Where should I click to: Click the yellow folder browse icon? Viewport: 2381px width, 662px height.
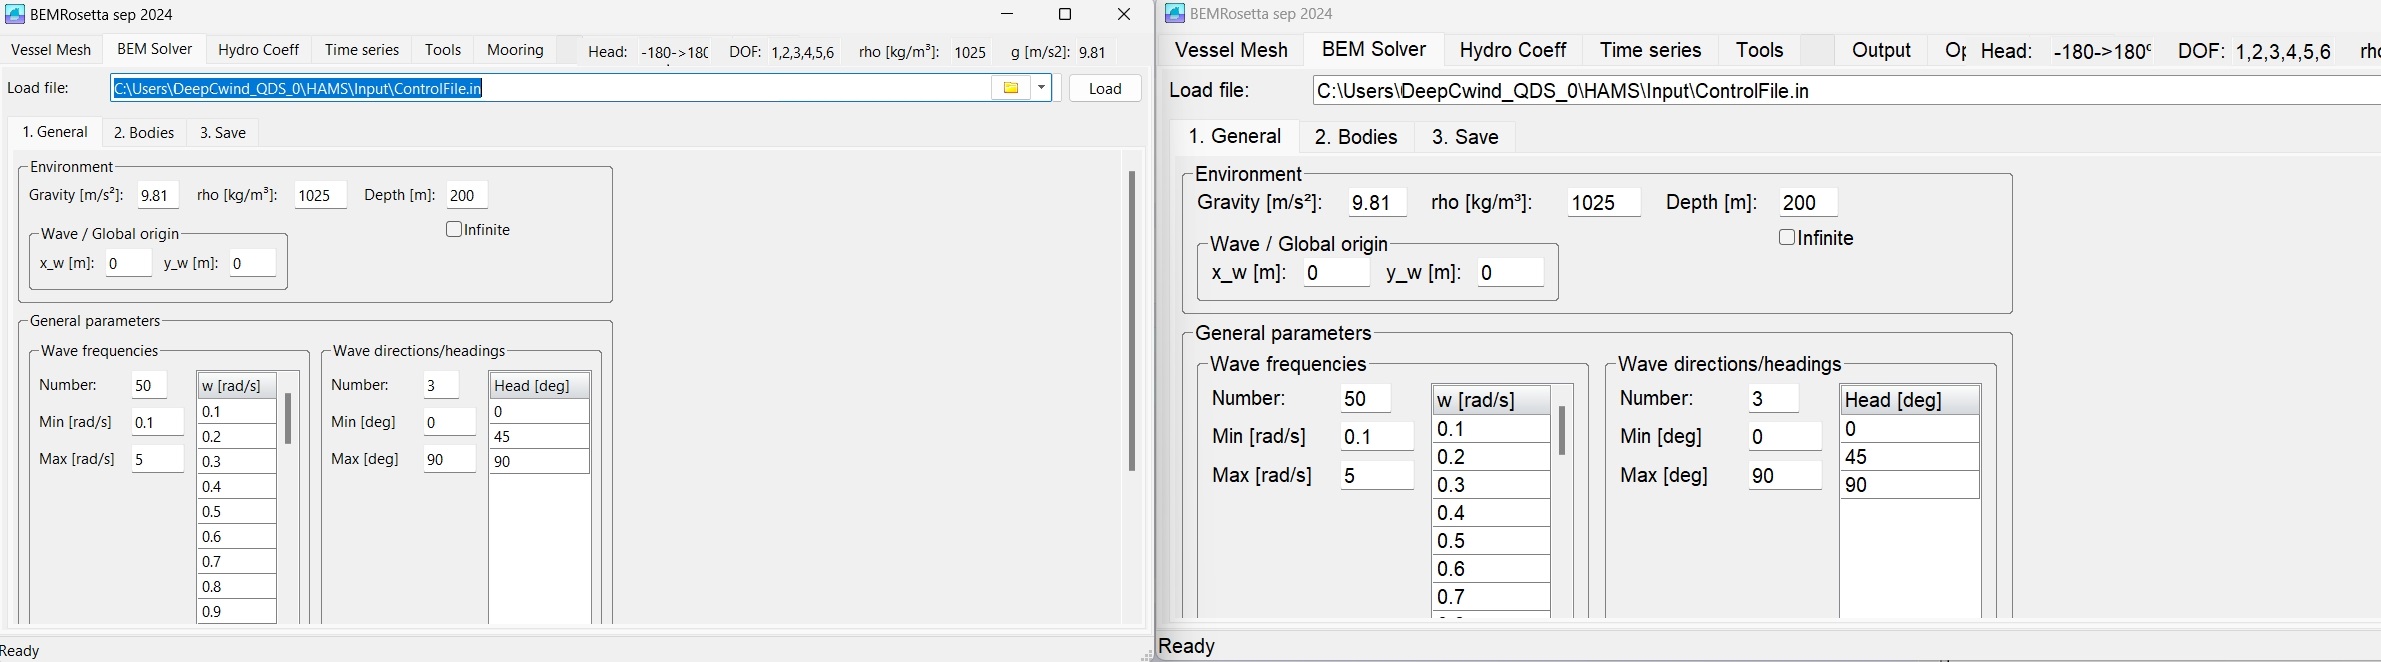coord(1010,88)
